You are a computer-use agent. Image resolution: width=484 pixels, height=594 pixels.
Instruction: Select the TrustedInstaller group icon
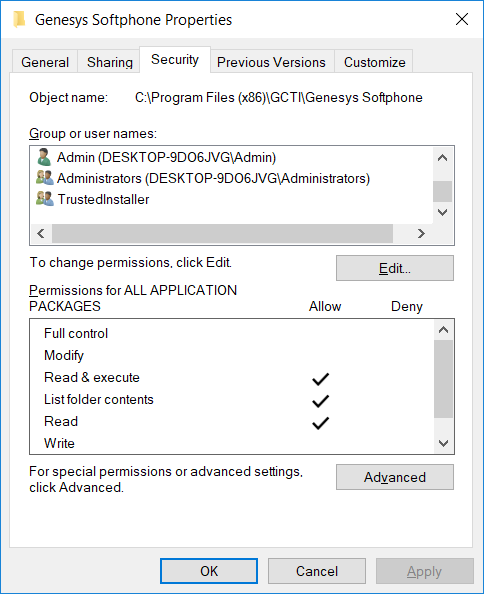(44, 199)
